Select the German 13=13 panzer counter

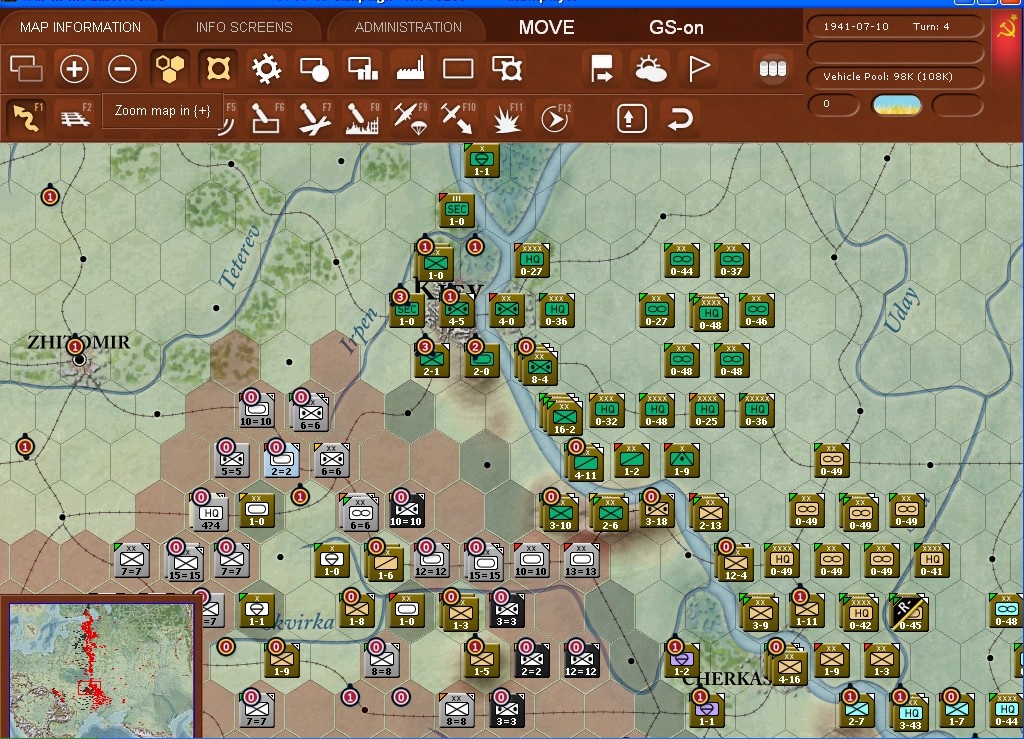tap(581, 560)
